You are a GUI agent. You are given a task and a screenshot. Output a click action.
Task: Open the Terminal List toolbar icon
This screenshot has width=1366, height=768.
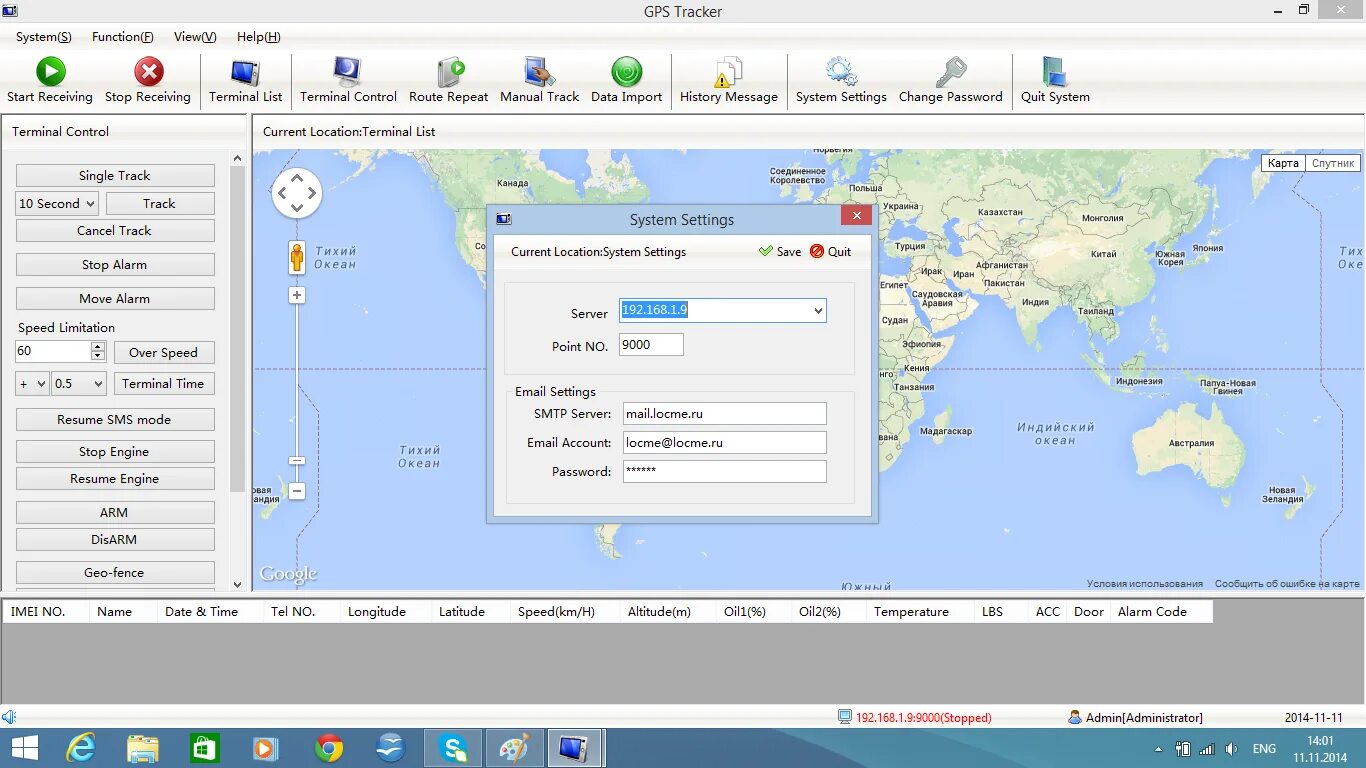click(x=245, y=72)
